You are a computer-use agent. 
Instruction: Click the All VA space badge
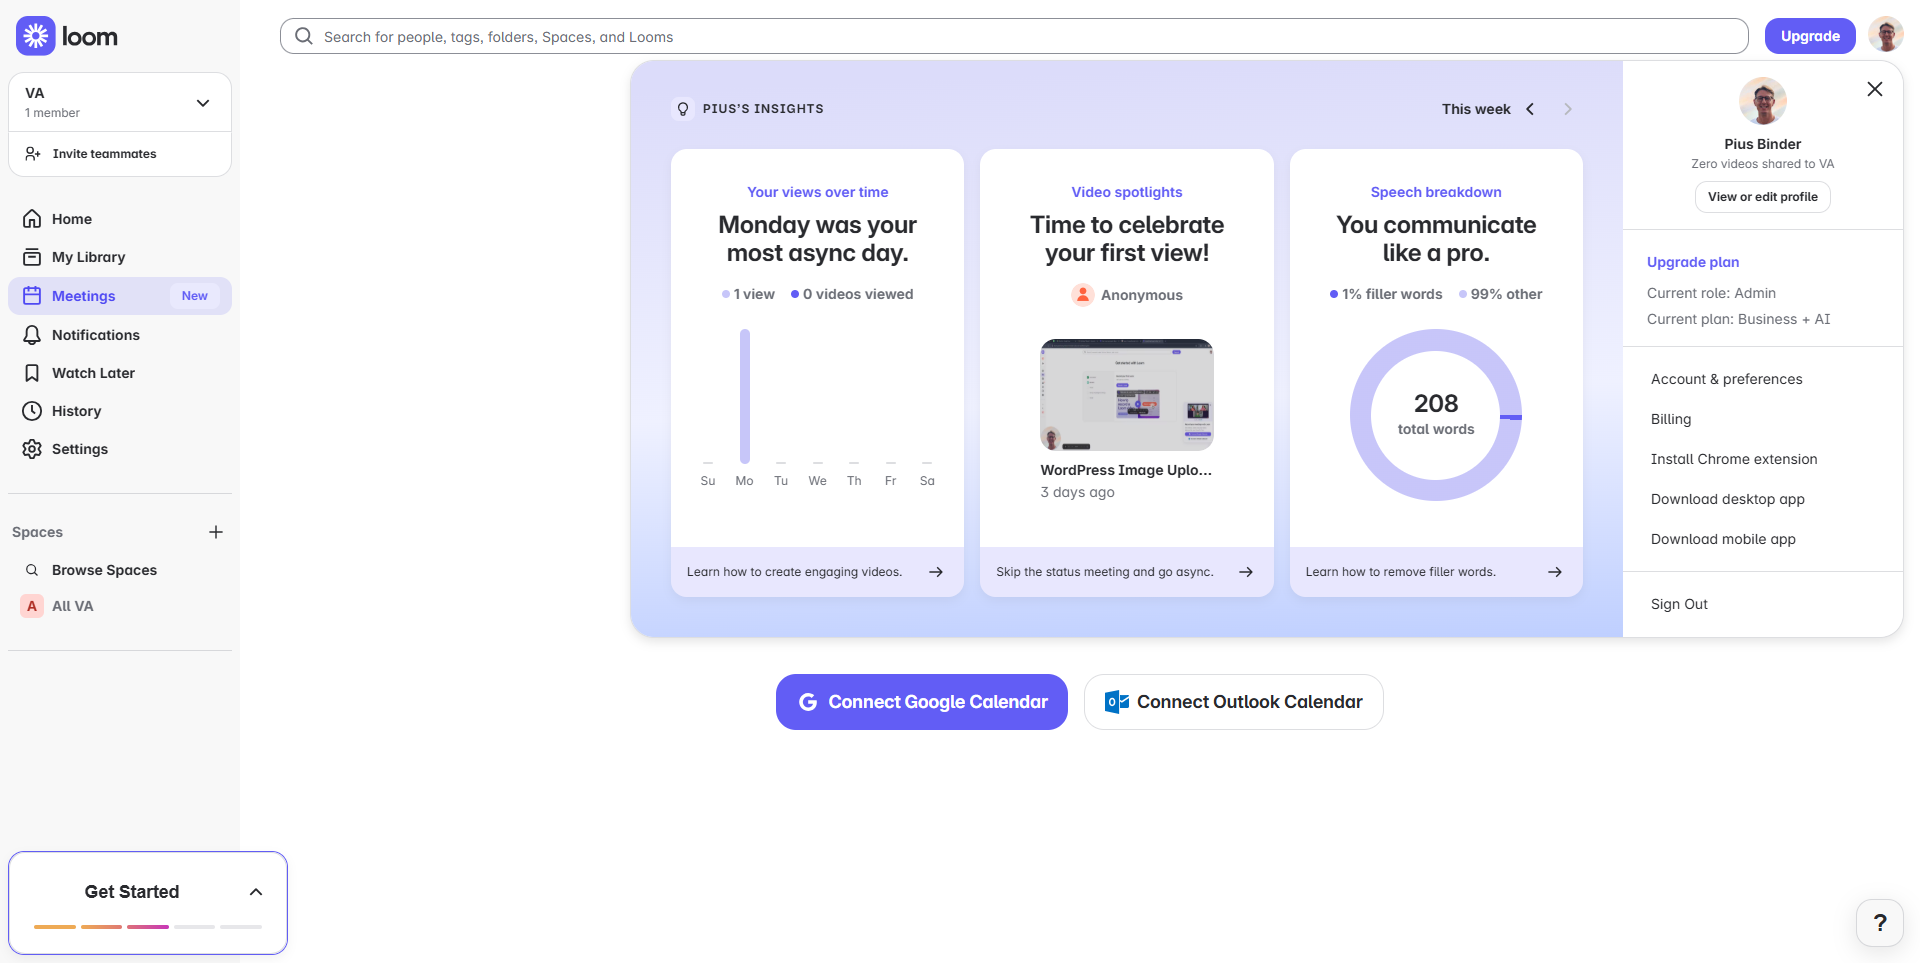pyautogui.click(x=32, y=606)
